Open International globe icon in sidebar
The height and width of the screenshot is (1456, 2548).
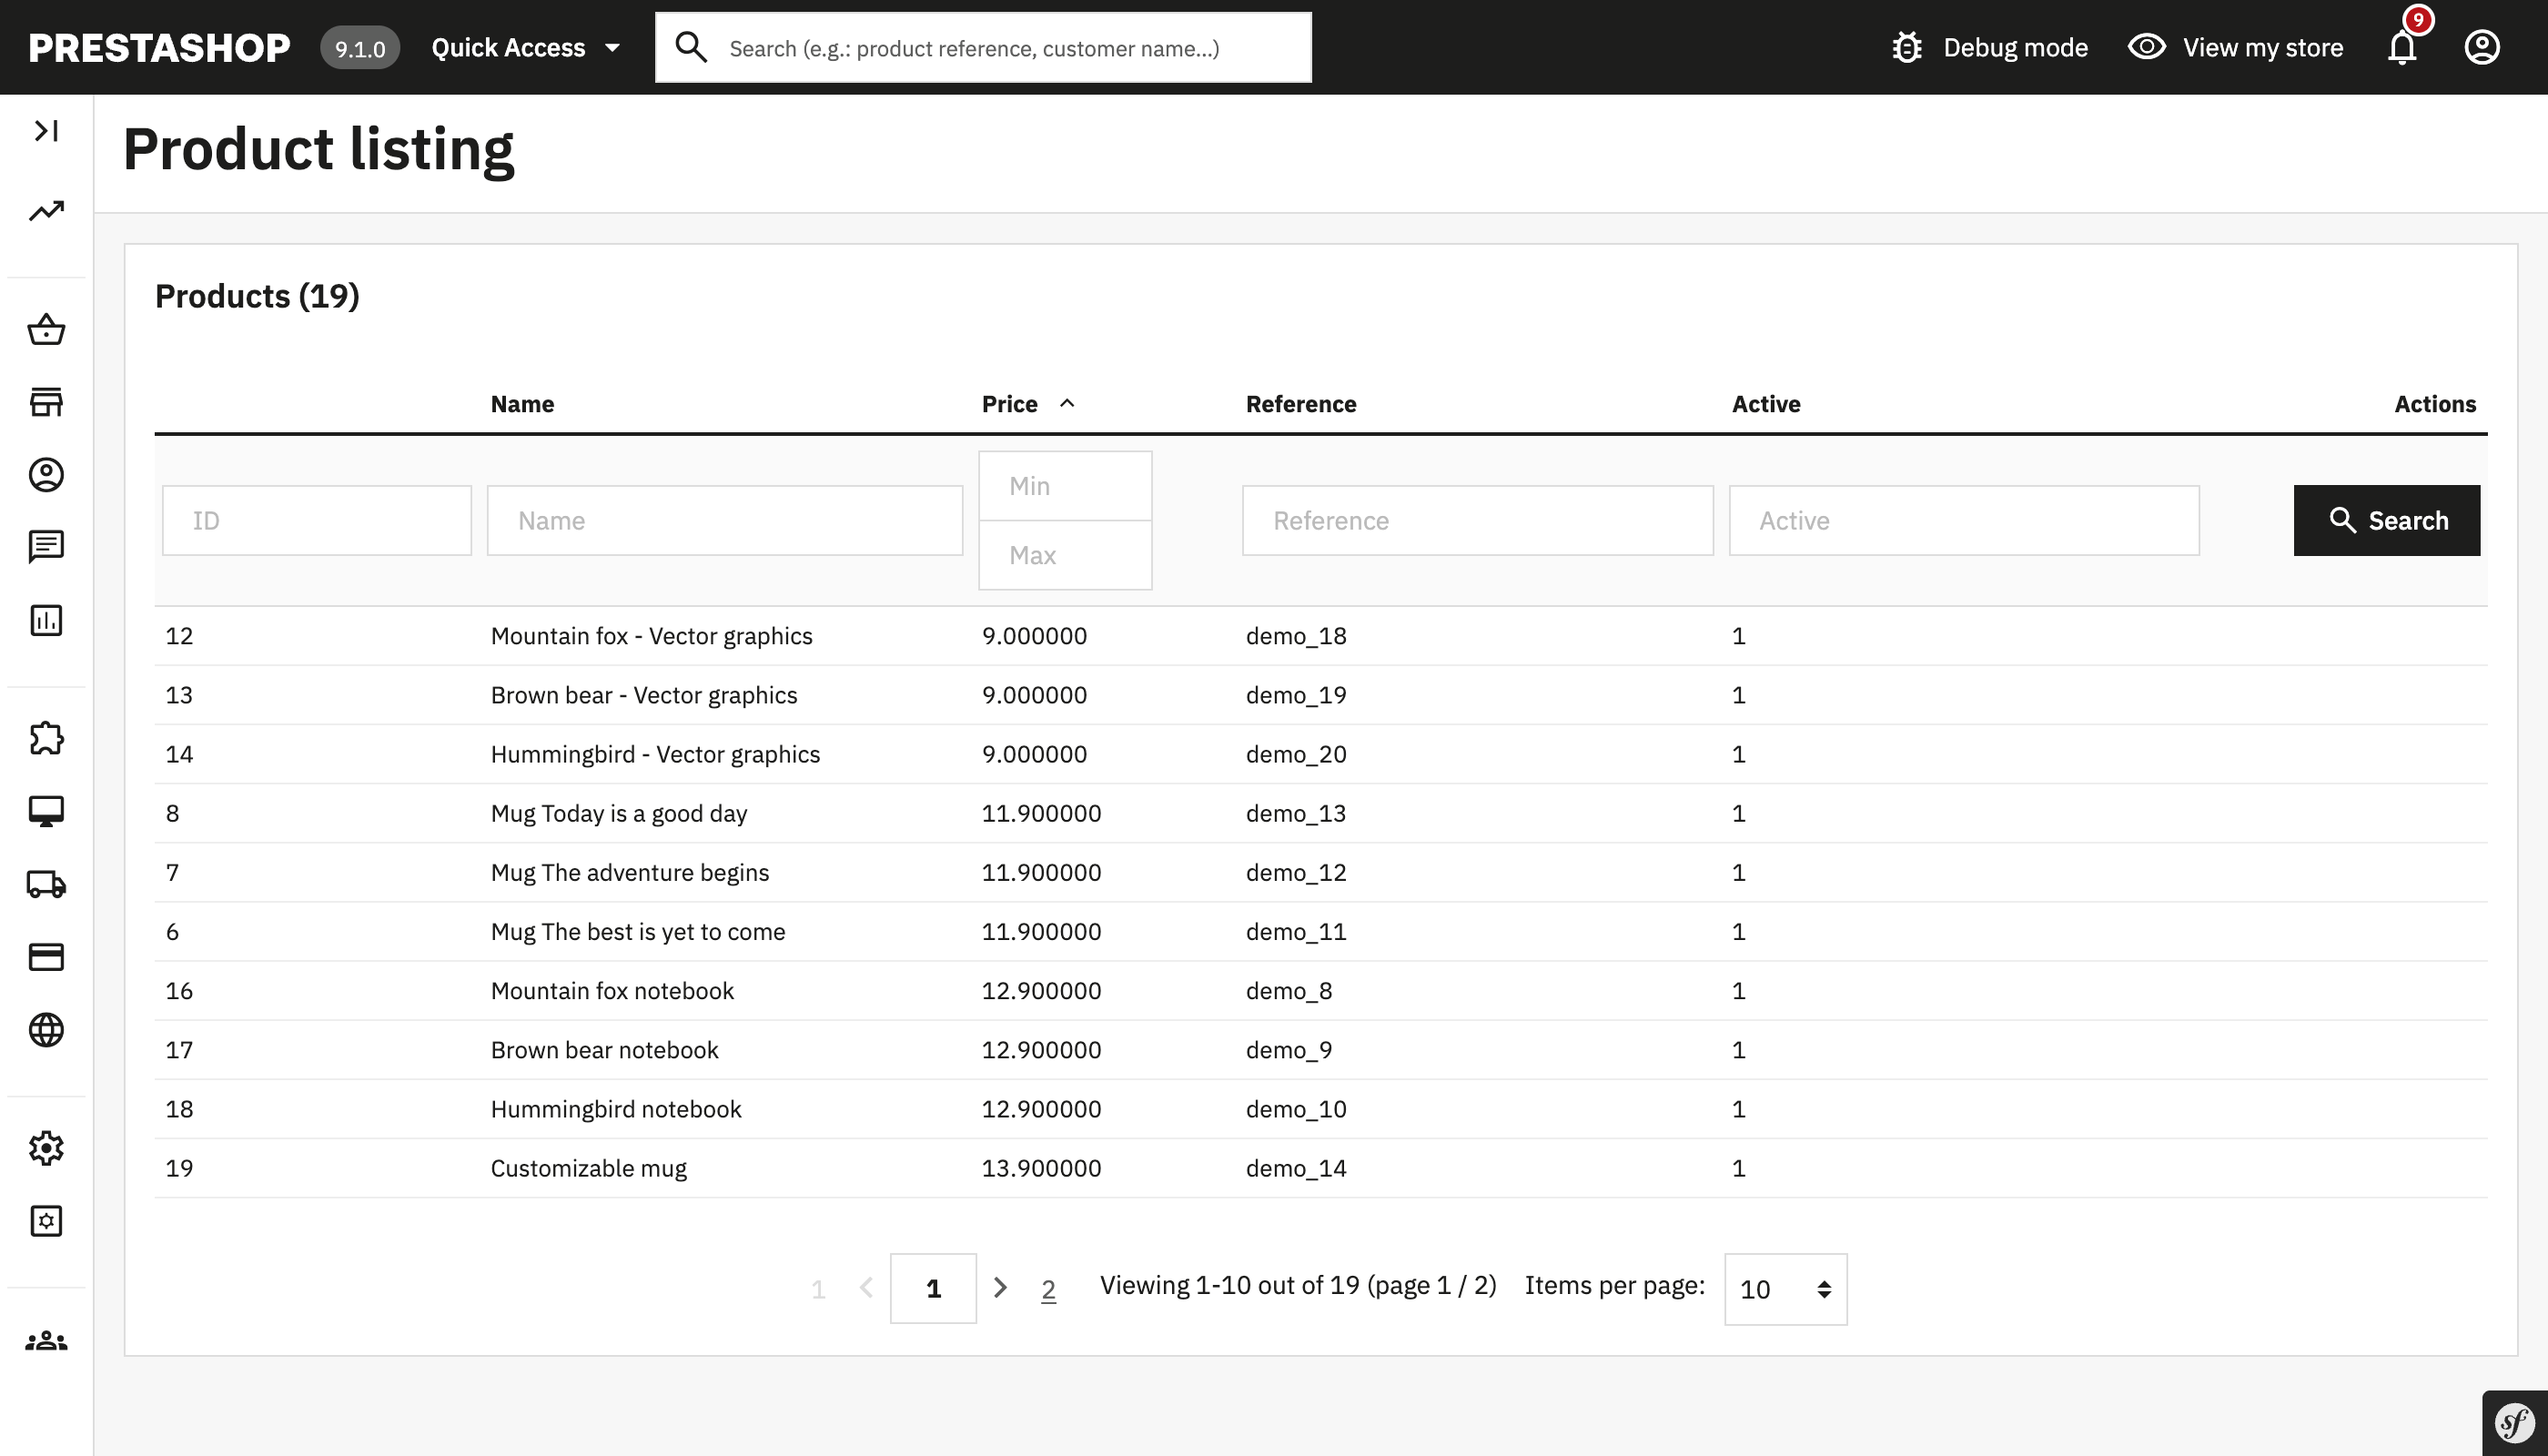tap(46, 1029)
